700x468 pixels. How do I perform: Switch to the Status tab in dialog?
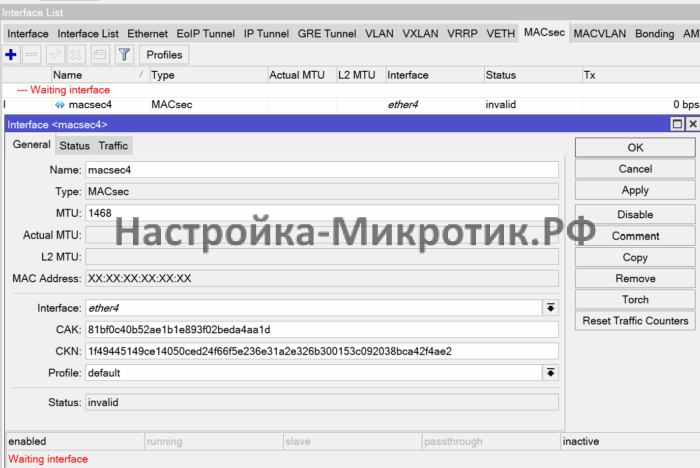point(75,146)
